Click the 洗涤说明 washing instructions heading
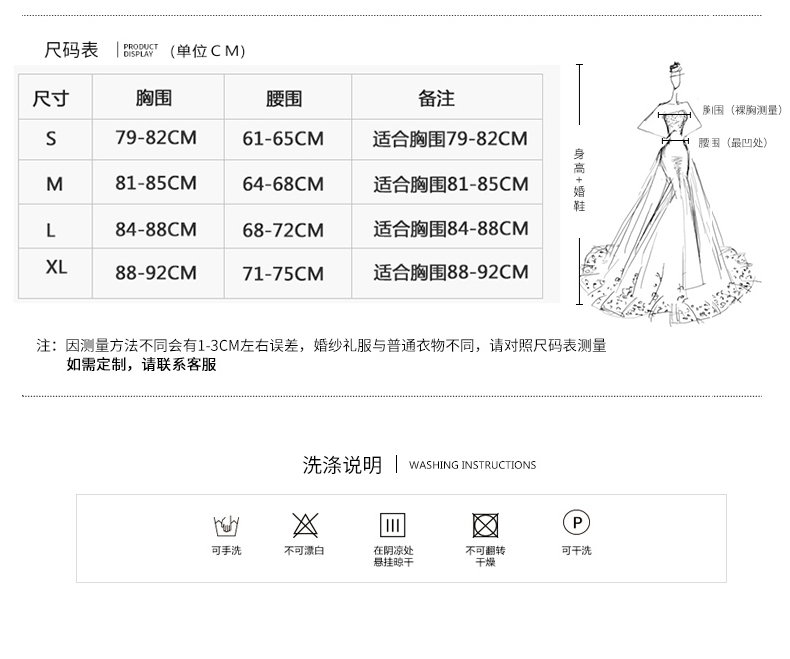Image resolution: width=790 pixels, height=659 pixels. click(x=342, y=465)
